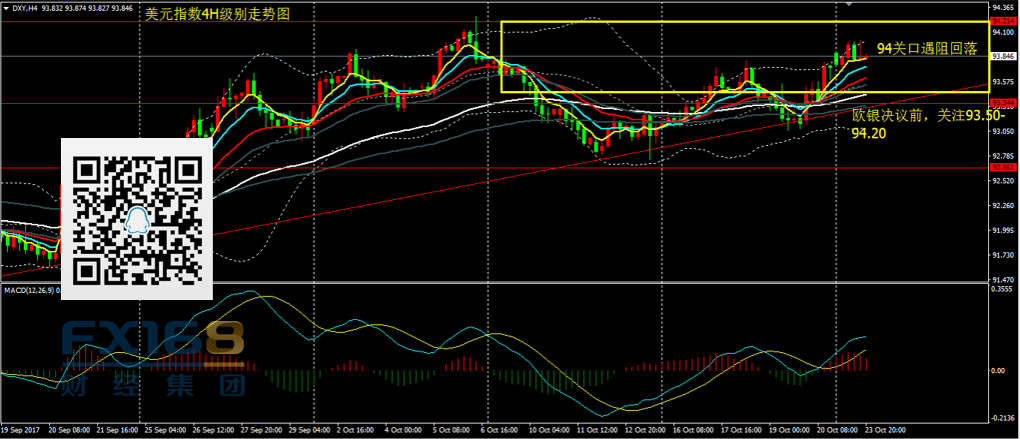Click the DXY,H4 symbol label
This screenshot has height=439, width=1020.
[27, 8]
